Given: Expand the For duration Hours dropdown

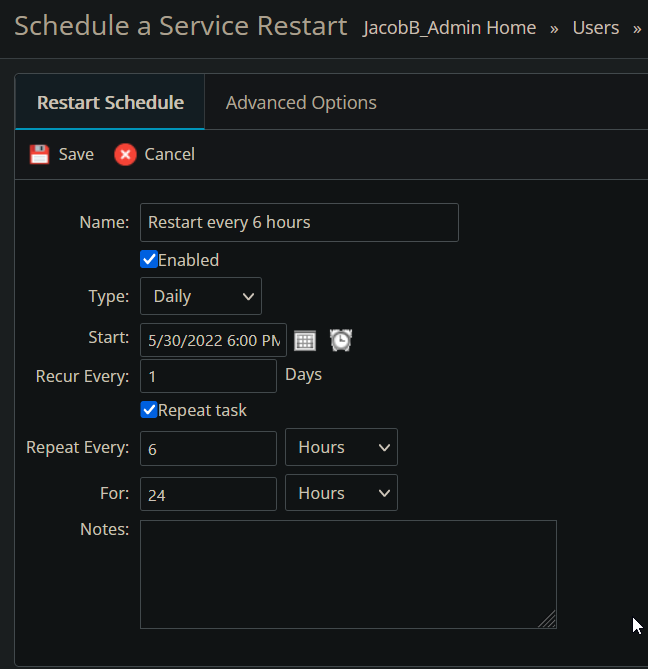Looking at the screenshot, I should 341,493.
